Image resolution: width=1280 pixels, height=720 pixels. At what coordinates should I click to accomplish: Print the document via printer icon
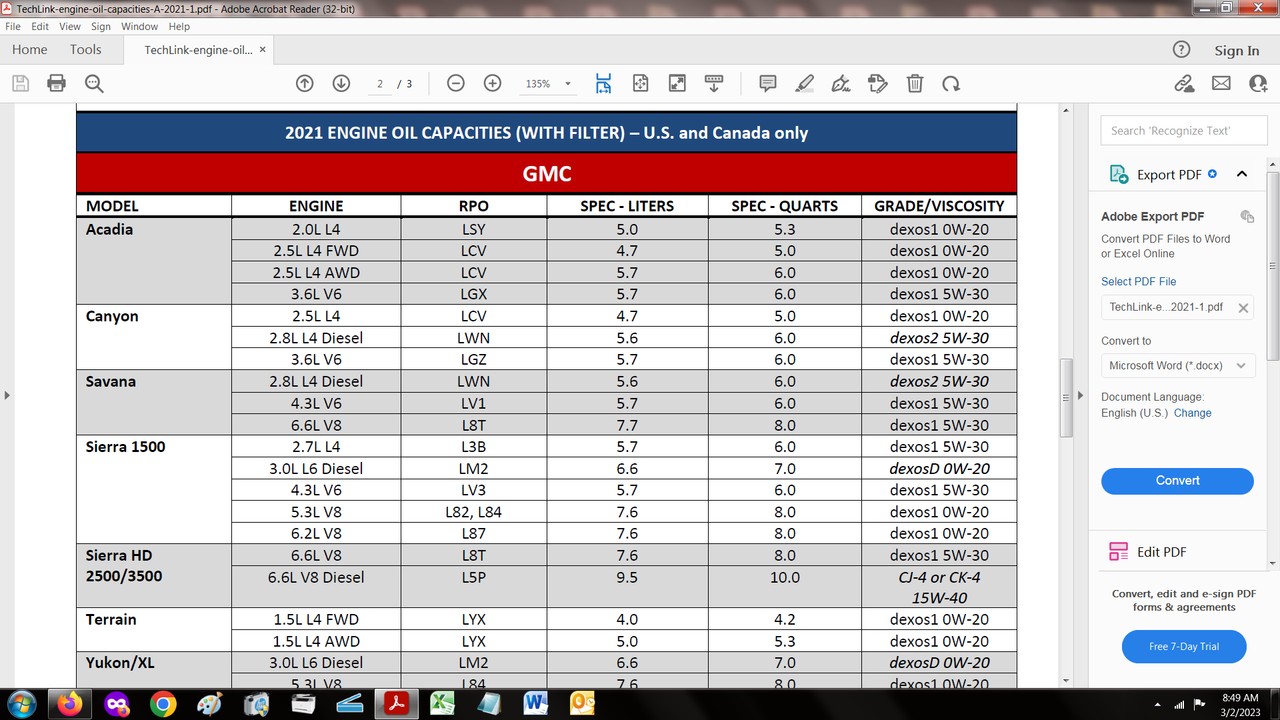[57, 84]
